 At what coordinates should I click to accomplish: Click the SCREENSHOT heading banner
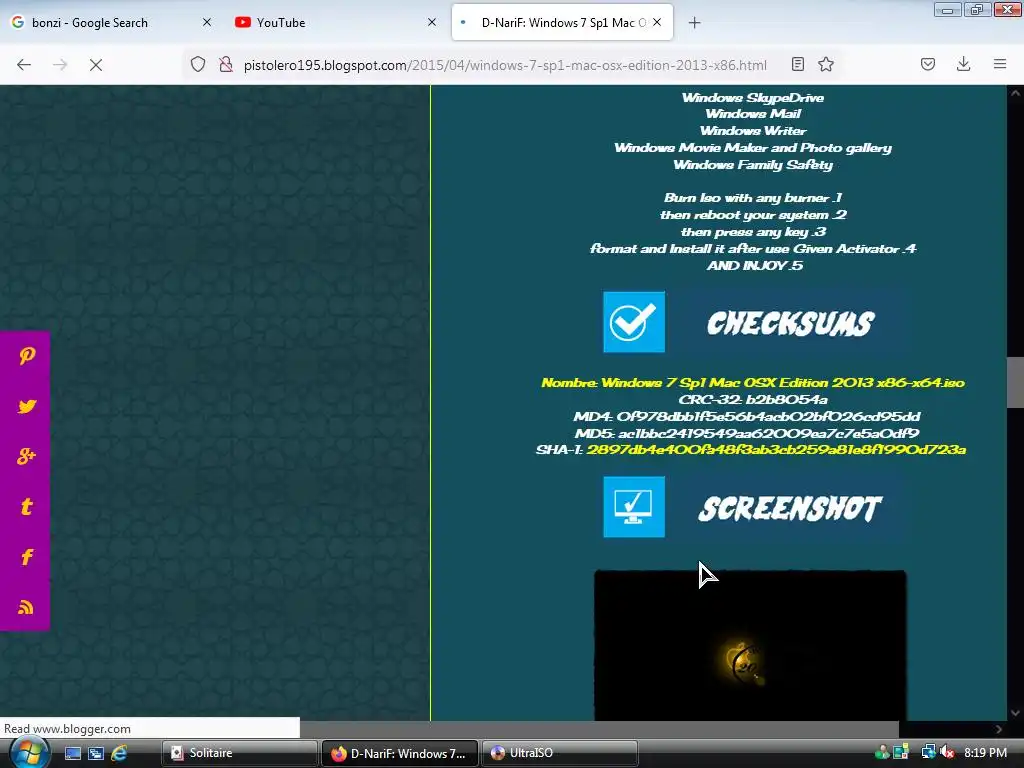point(790,509)
